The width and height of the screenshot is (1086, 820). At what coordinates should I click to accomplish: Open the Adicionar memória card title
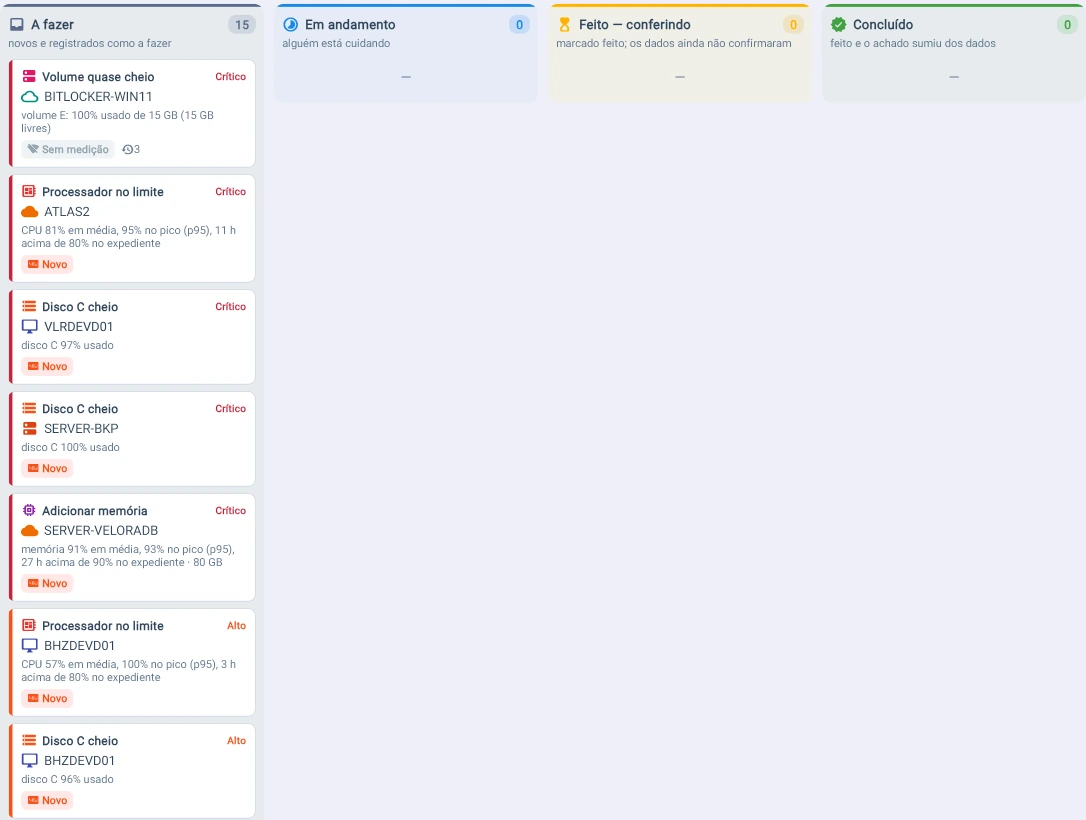tap(95, 511)
